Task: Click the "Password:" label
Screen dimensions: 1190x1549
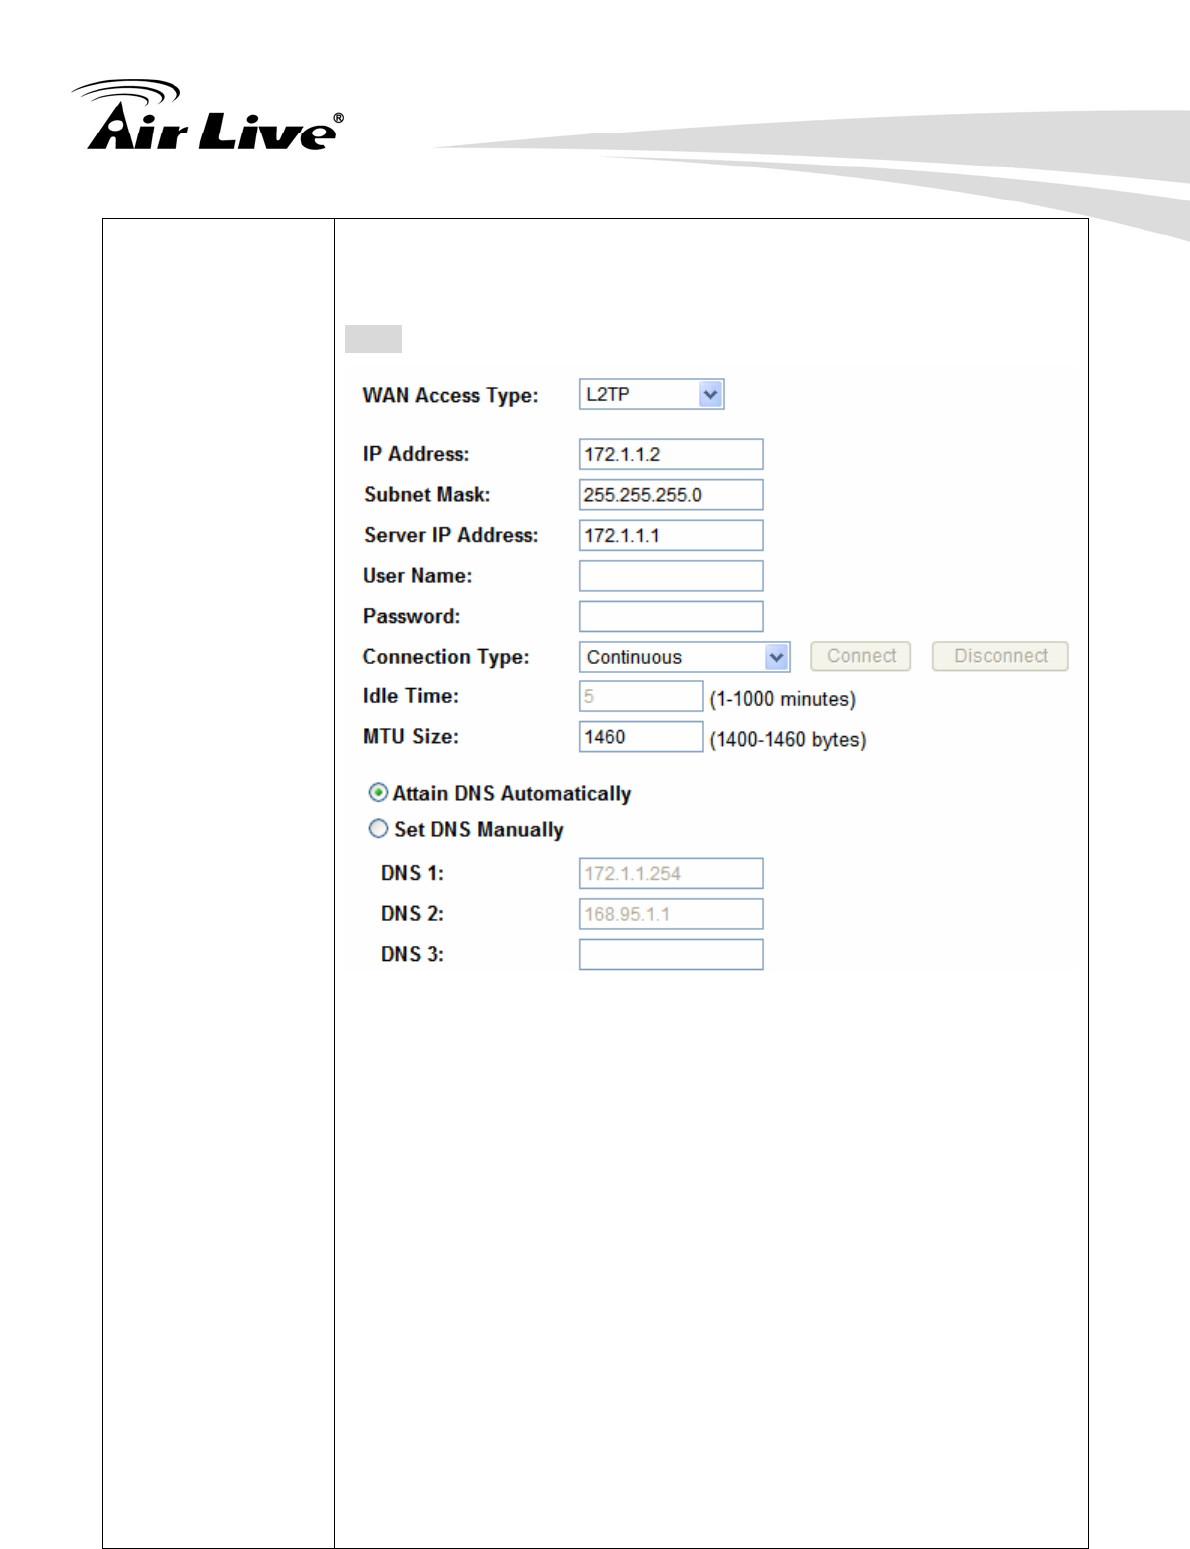Action: (x=411, y=616)
